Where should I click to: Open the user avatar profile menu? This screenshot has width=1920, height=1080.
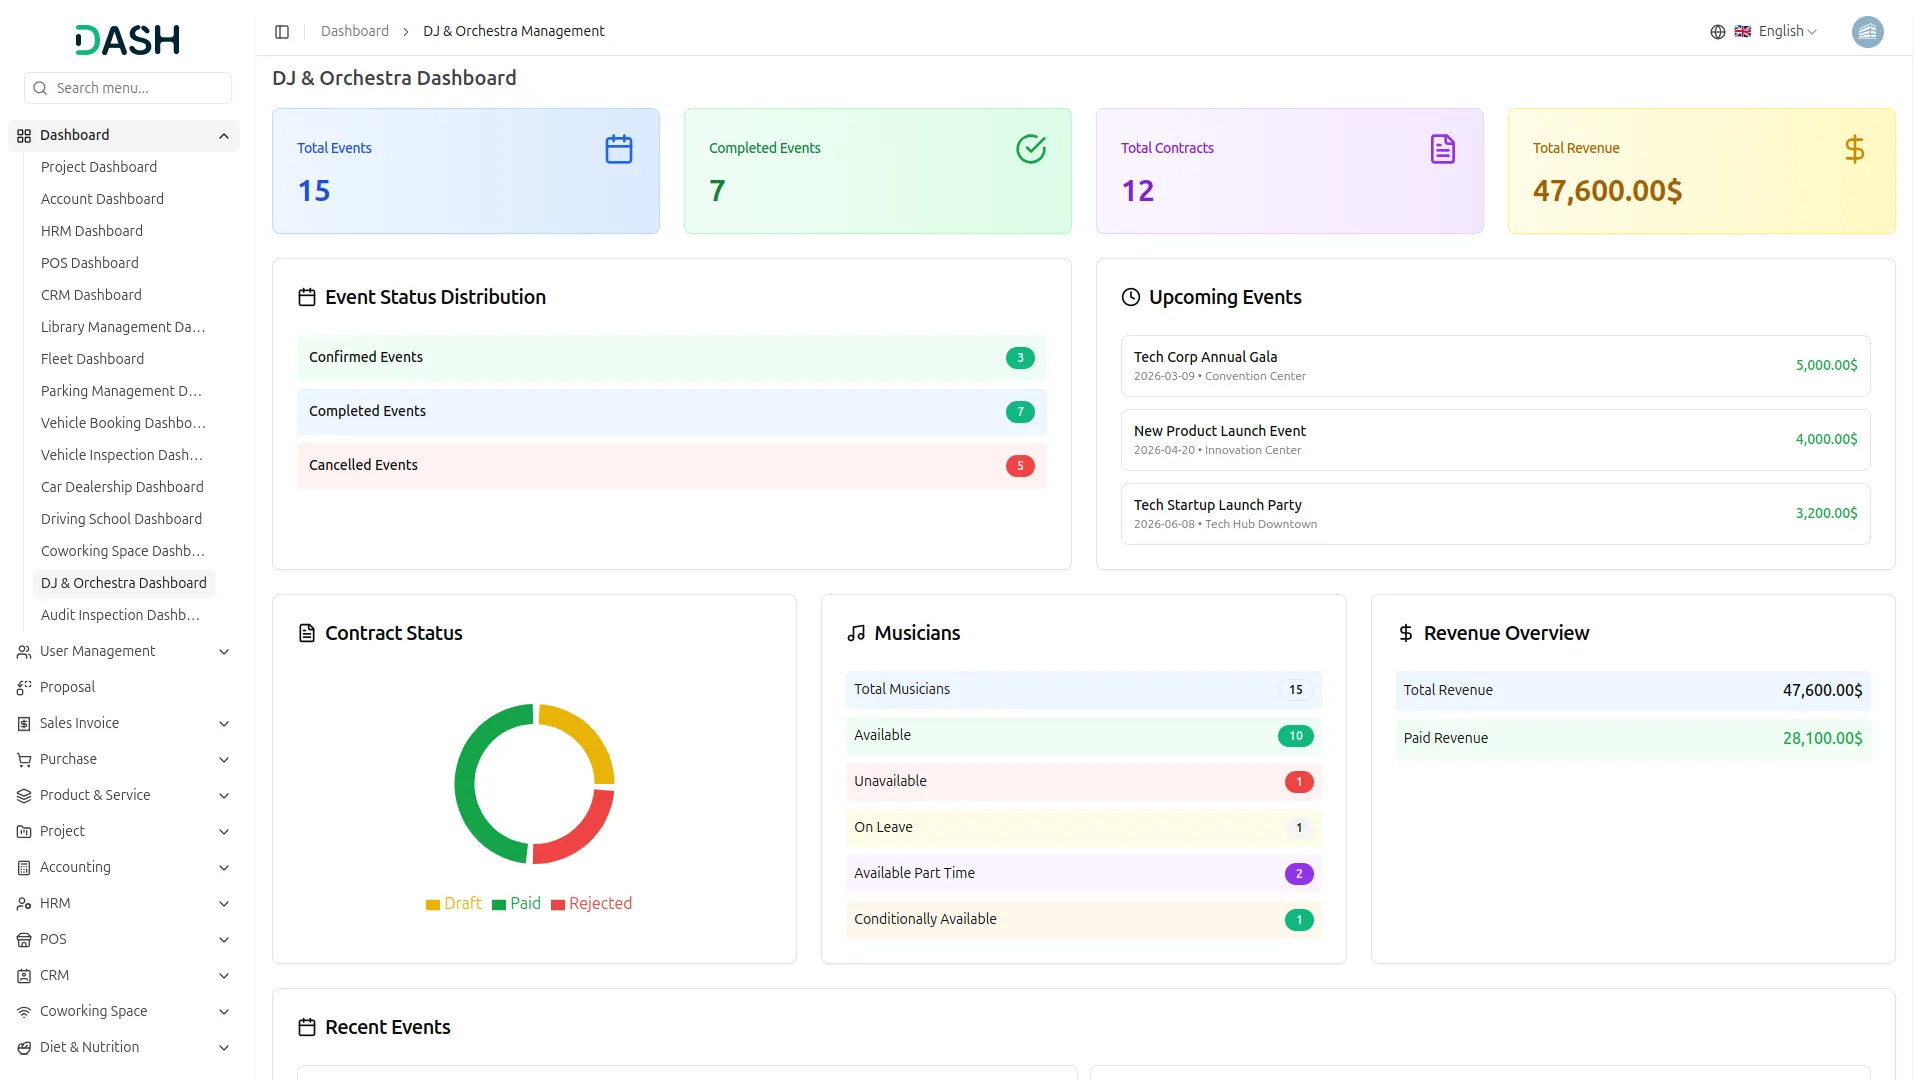(1867, 32)
